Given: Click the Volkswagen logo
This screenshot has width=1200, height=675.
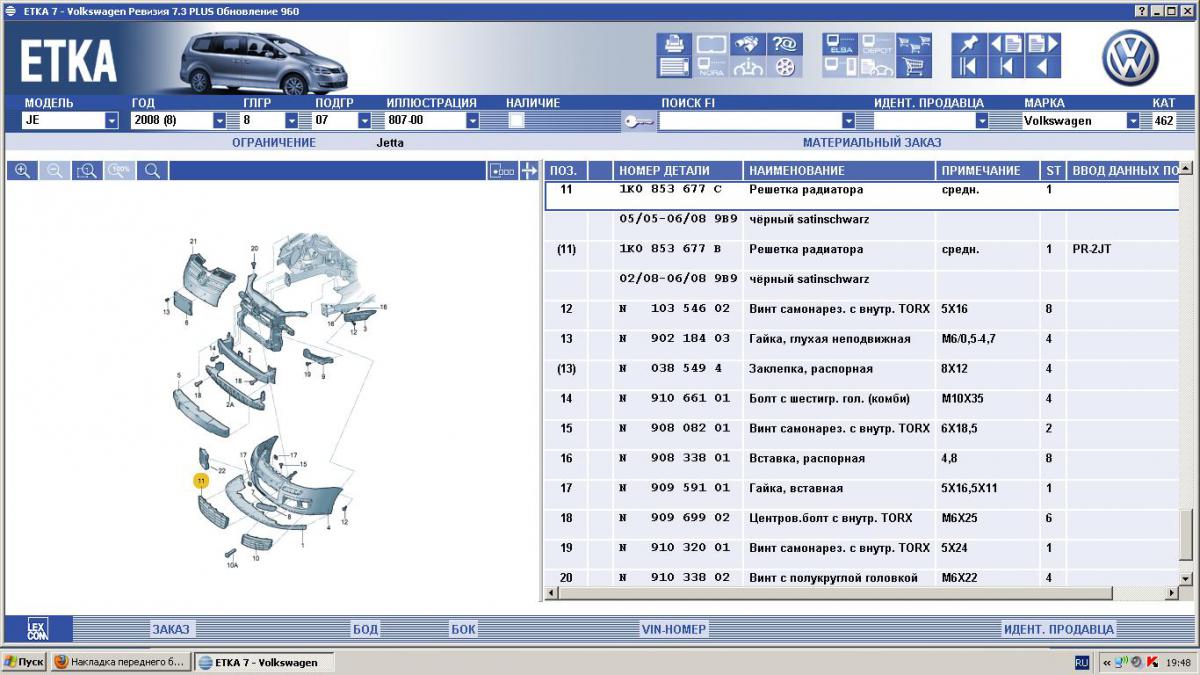Looking at the screenshot, I should pyautogui.click(x=1130, y=57).
